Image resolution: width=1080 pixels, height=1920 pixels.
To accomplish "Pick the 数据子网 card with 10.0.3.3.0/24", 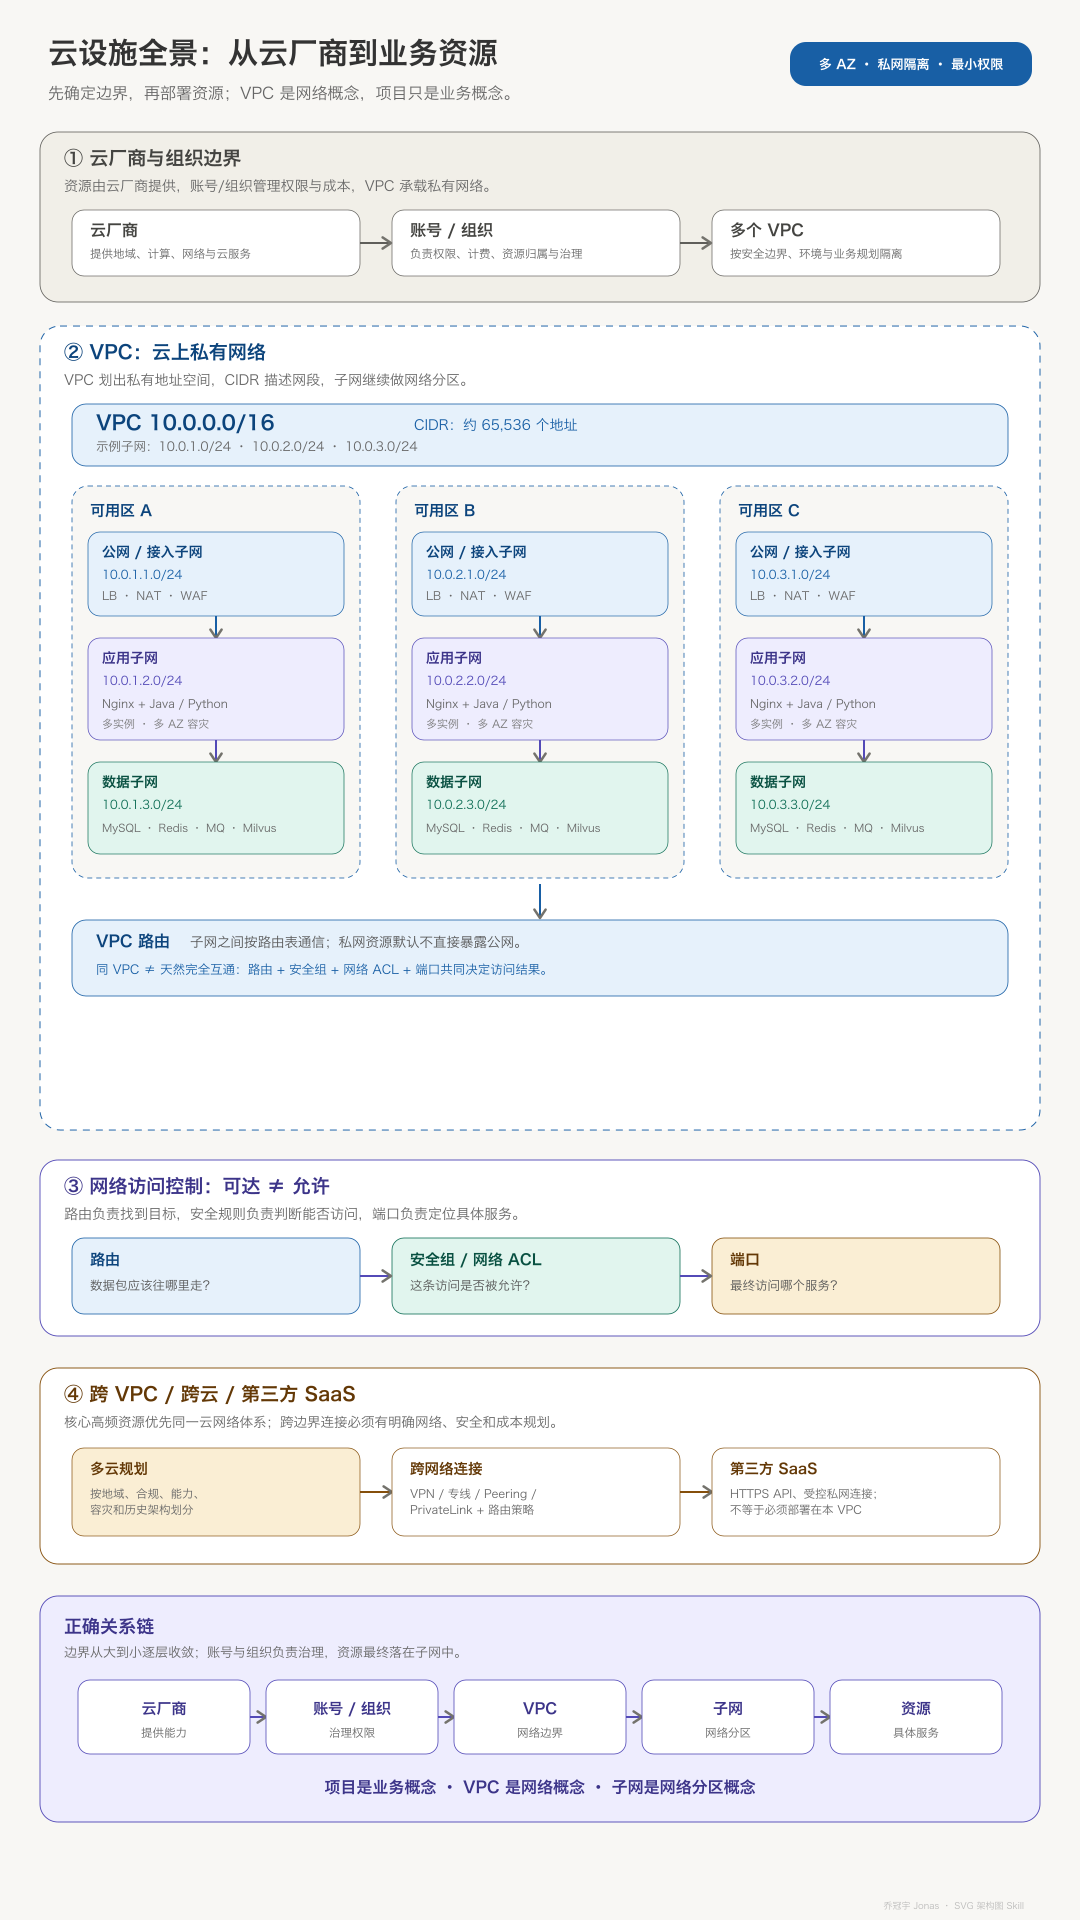I will pyautogui.click(x=864, y=808).
